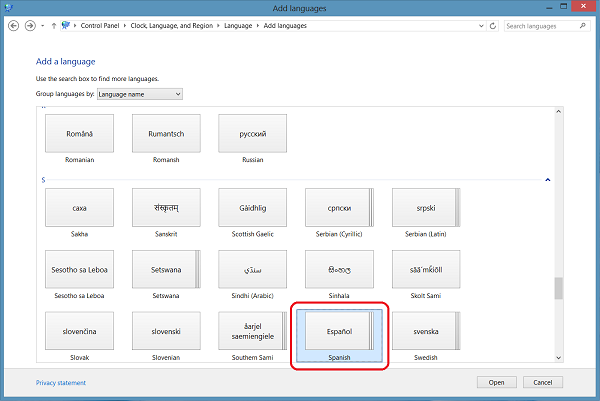Screen dimensions: 600x401
Task: Expand the address bar history dropdown
Action: point(481,26)
